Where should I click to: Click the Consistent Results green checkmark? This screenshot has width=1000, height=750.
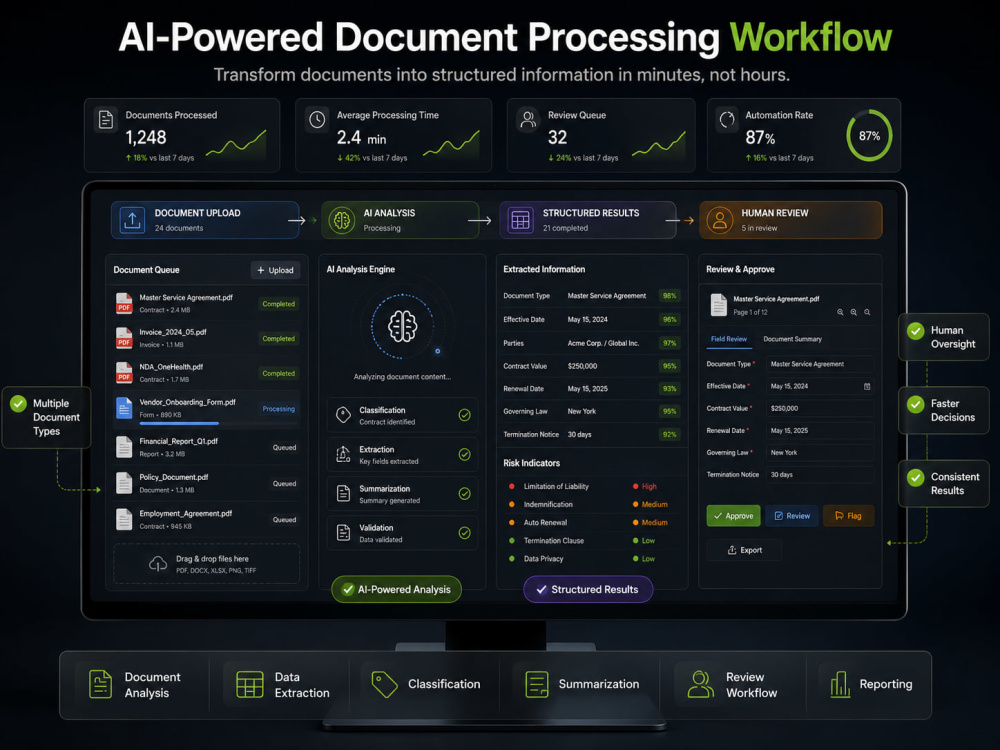pos(916,478)
